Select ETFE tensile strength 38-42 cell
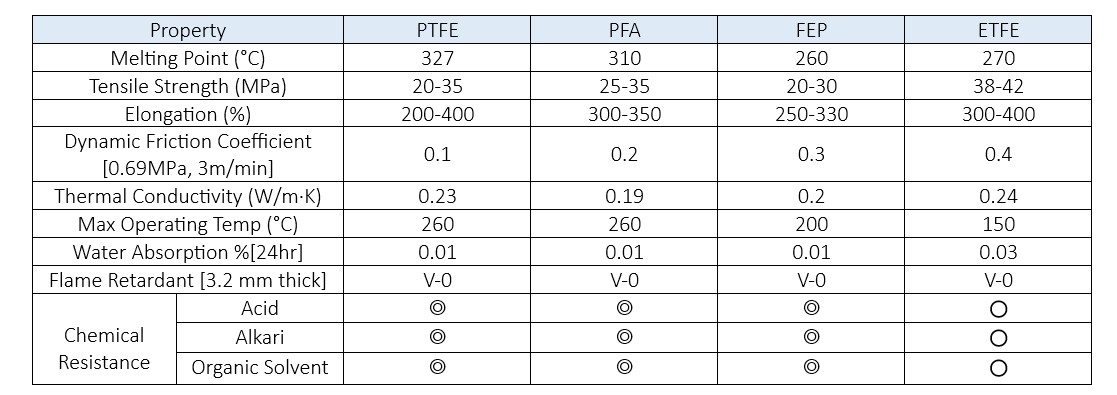1117x395 pixels. [998, 86]
